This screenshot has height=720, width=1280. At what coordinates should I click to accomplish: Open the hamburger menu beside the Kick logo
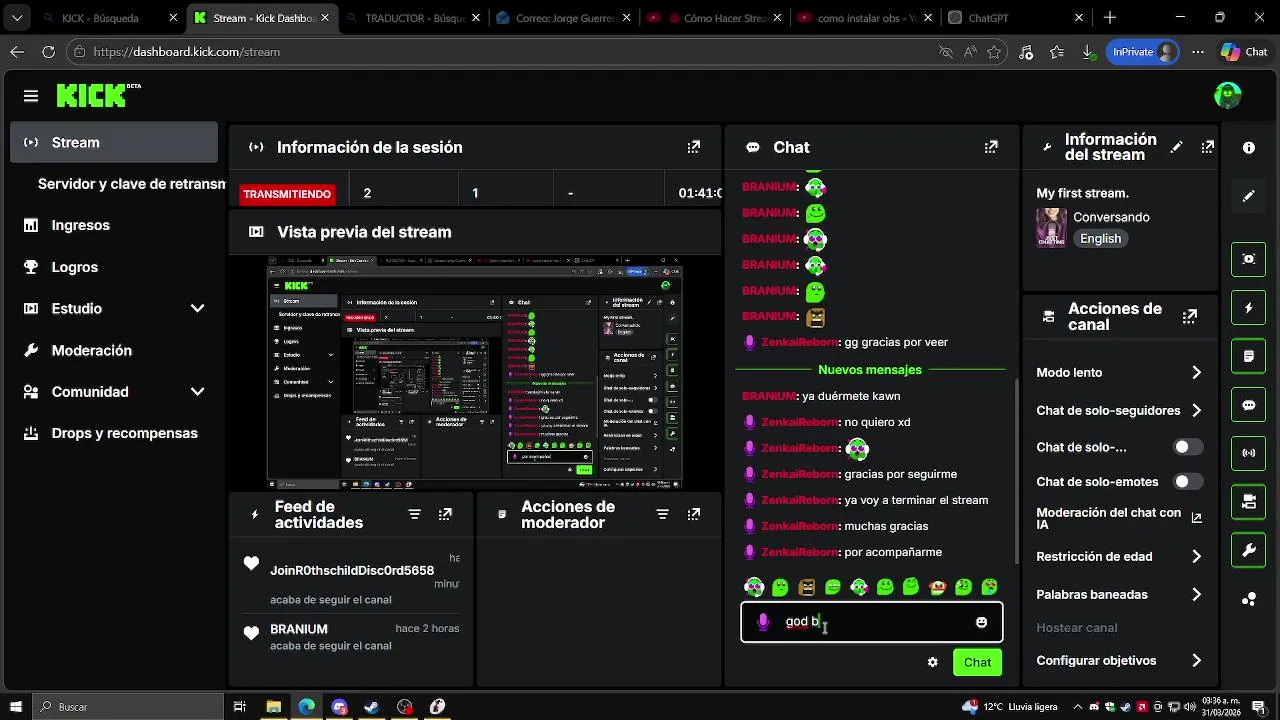pyautogui.click(x=31, y=96)
